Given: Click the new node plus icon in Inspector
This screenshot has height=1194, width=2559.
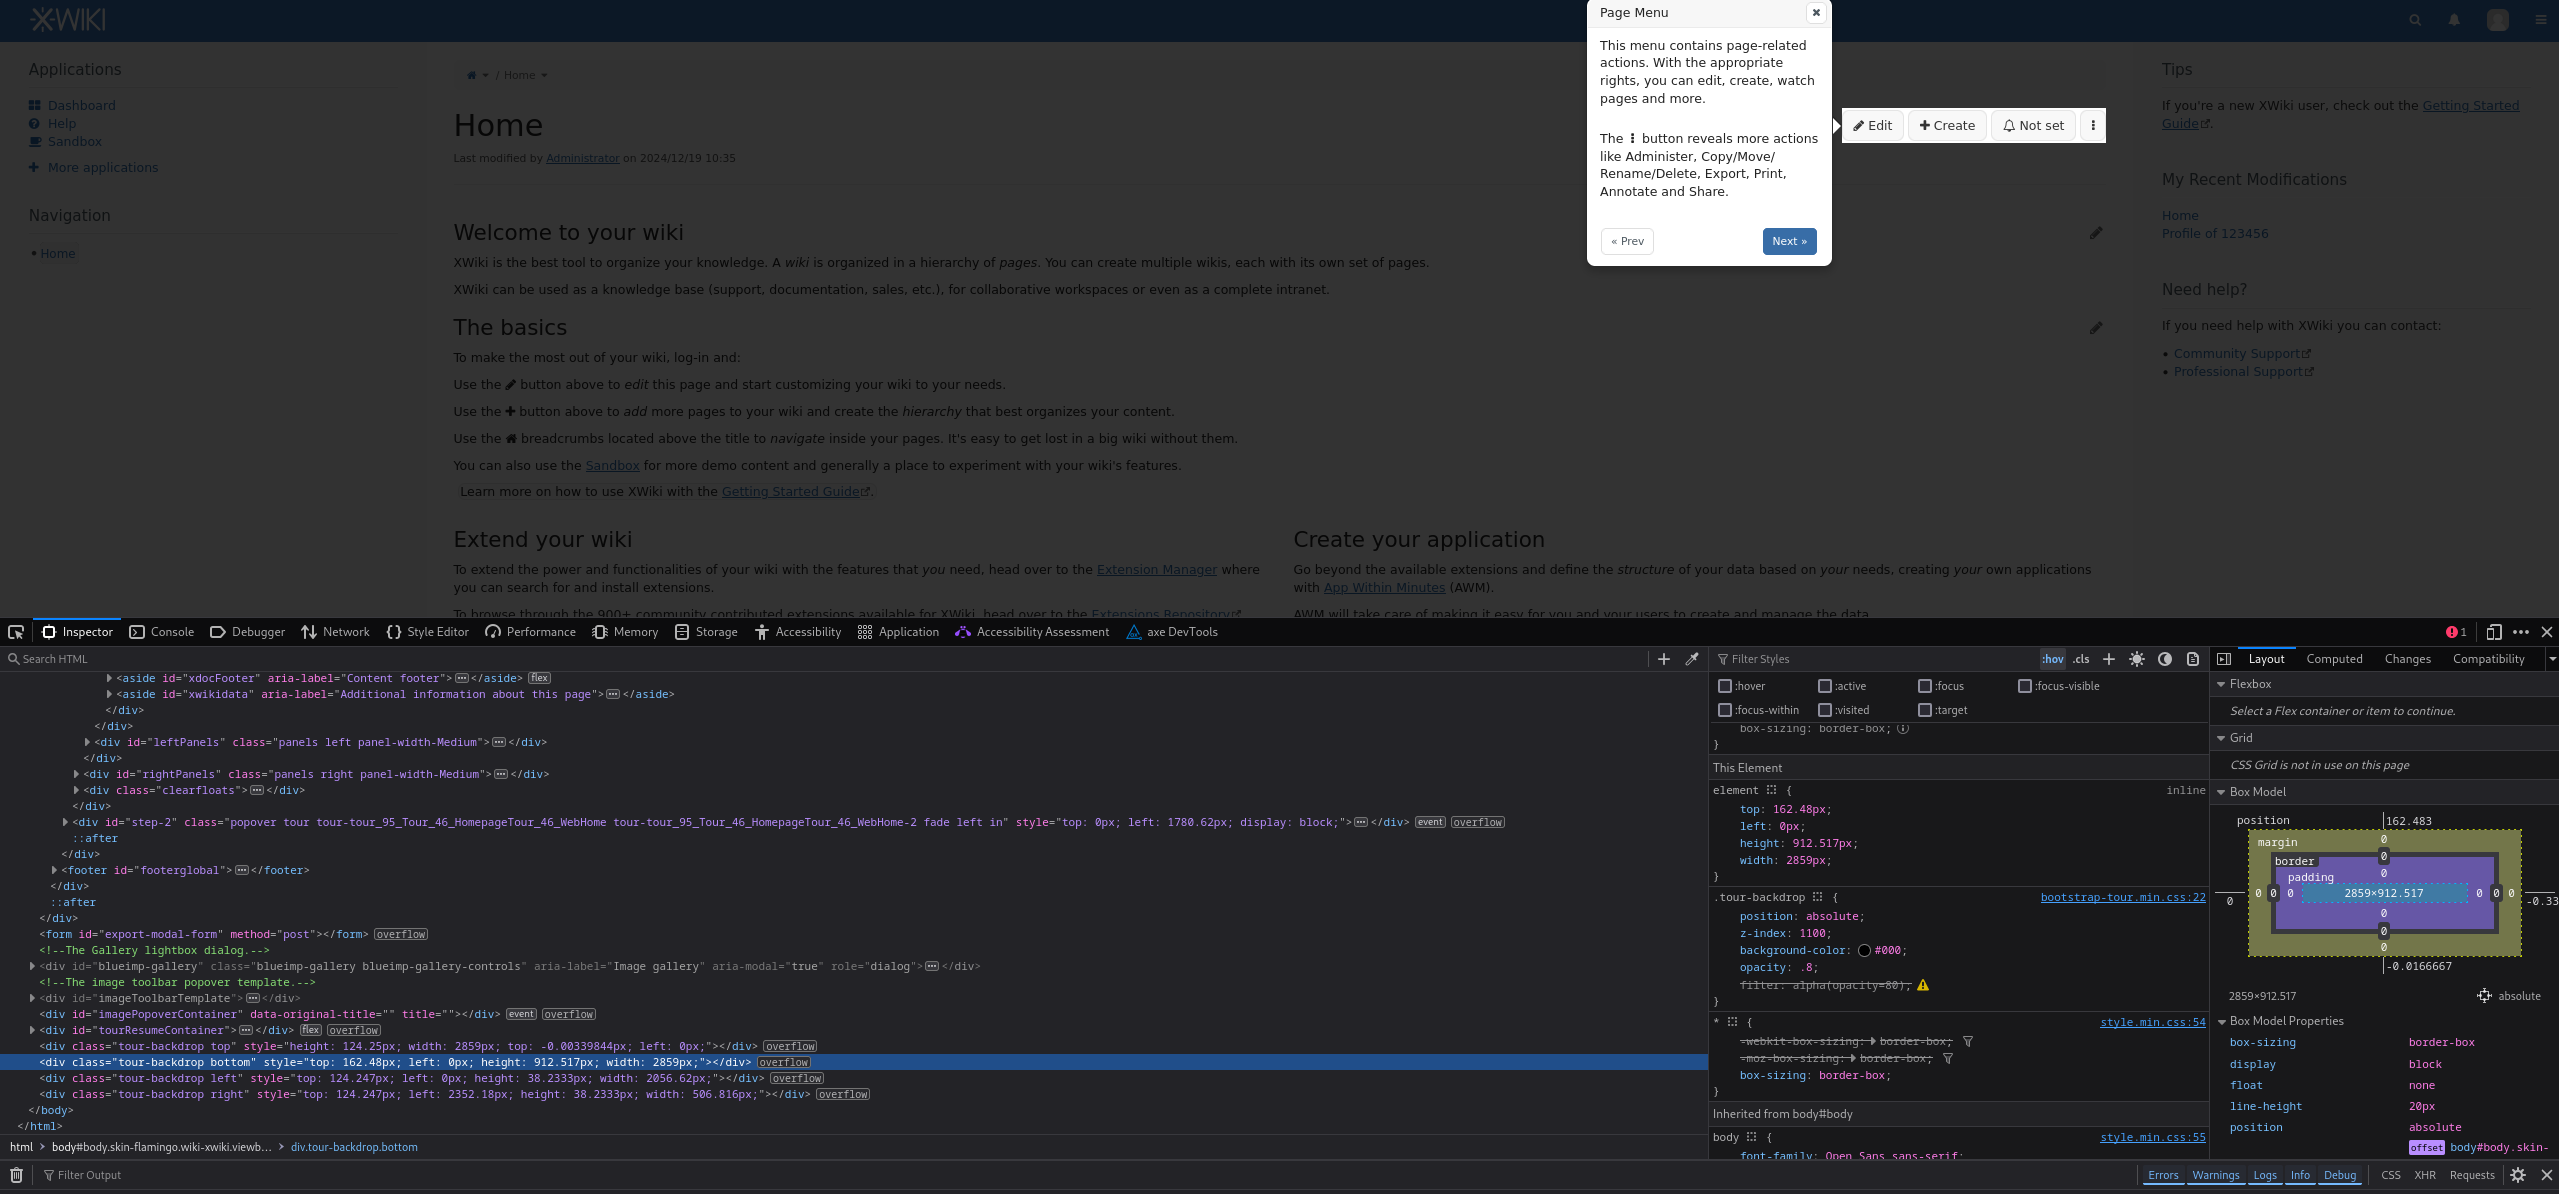Looking at the screenshot, I should [x=1664, y=659].
